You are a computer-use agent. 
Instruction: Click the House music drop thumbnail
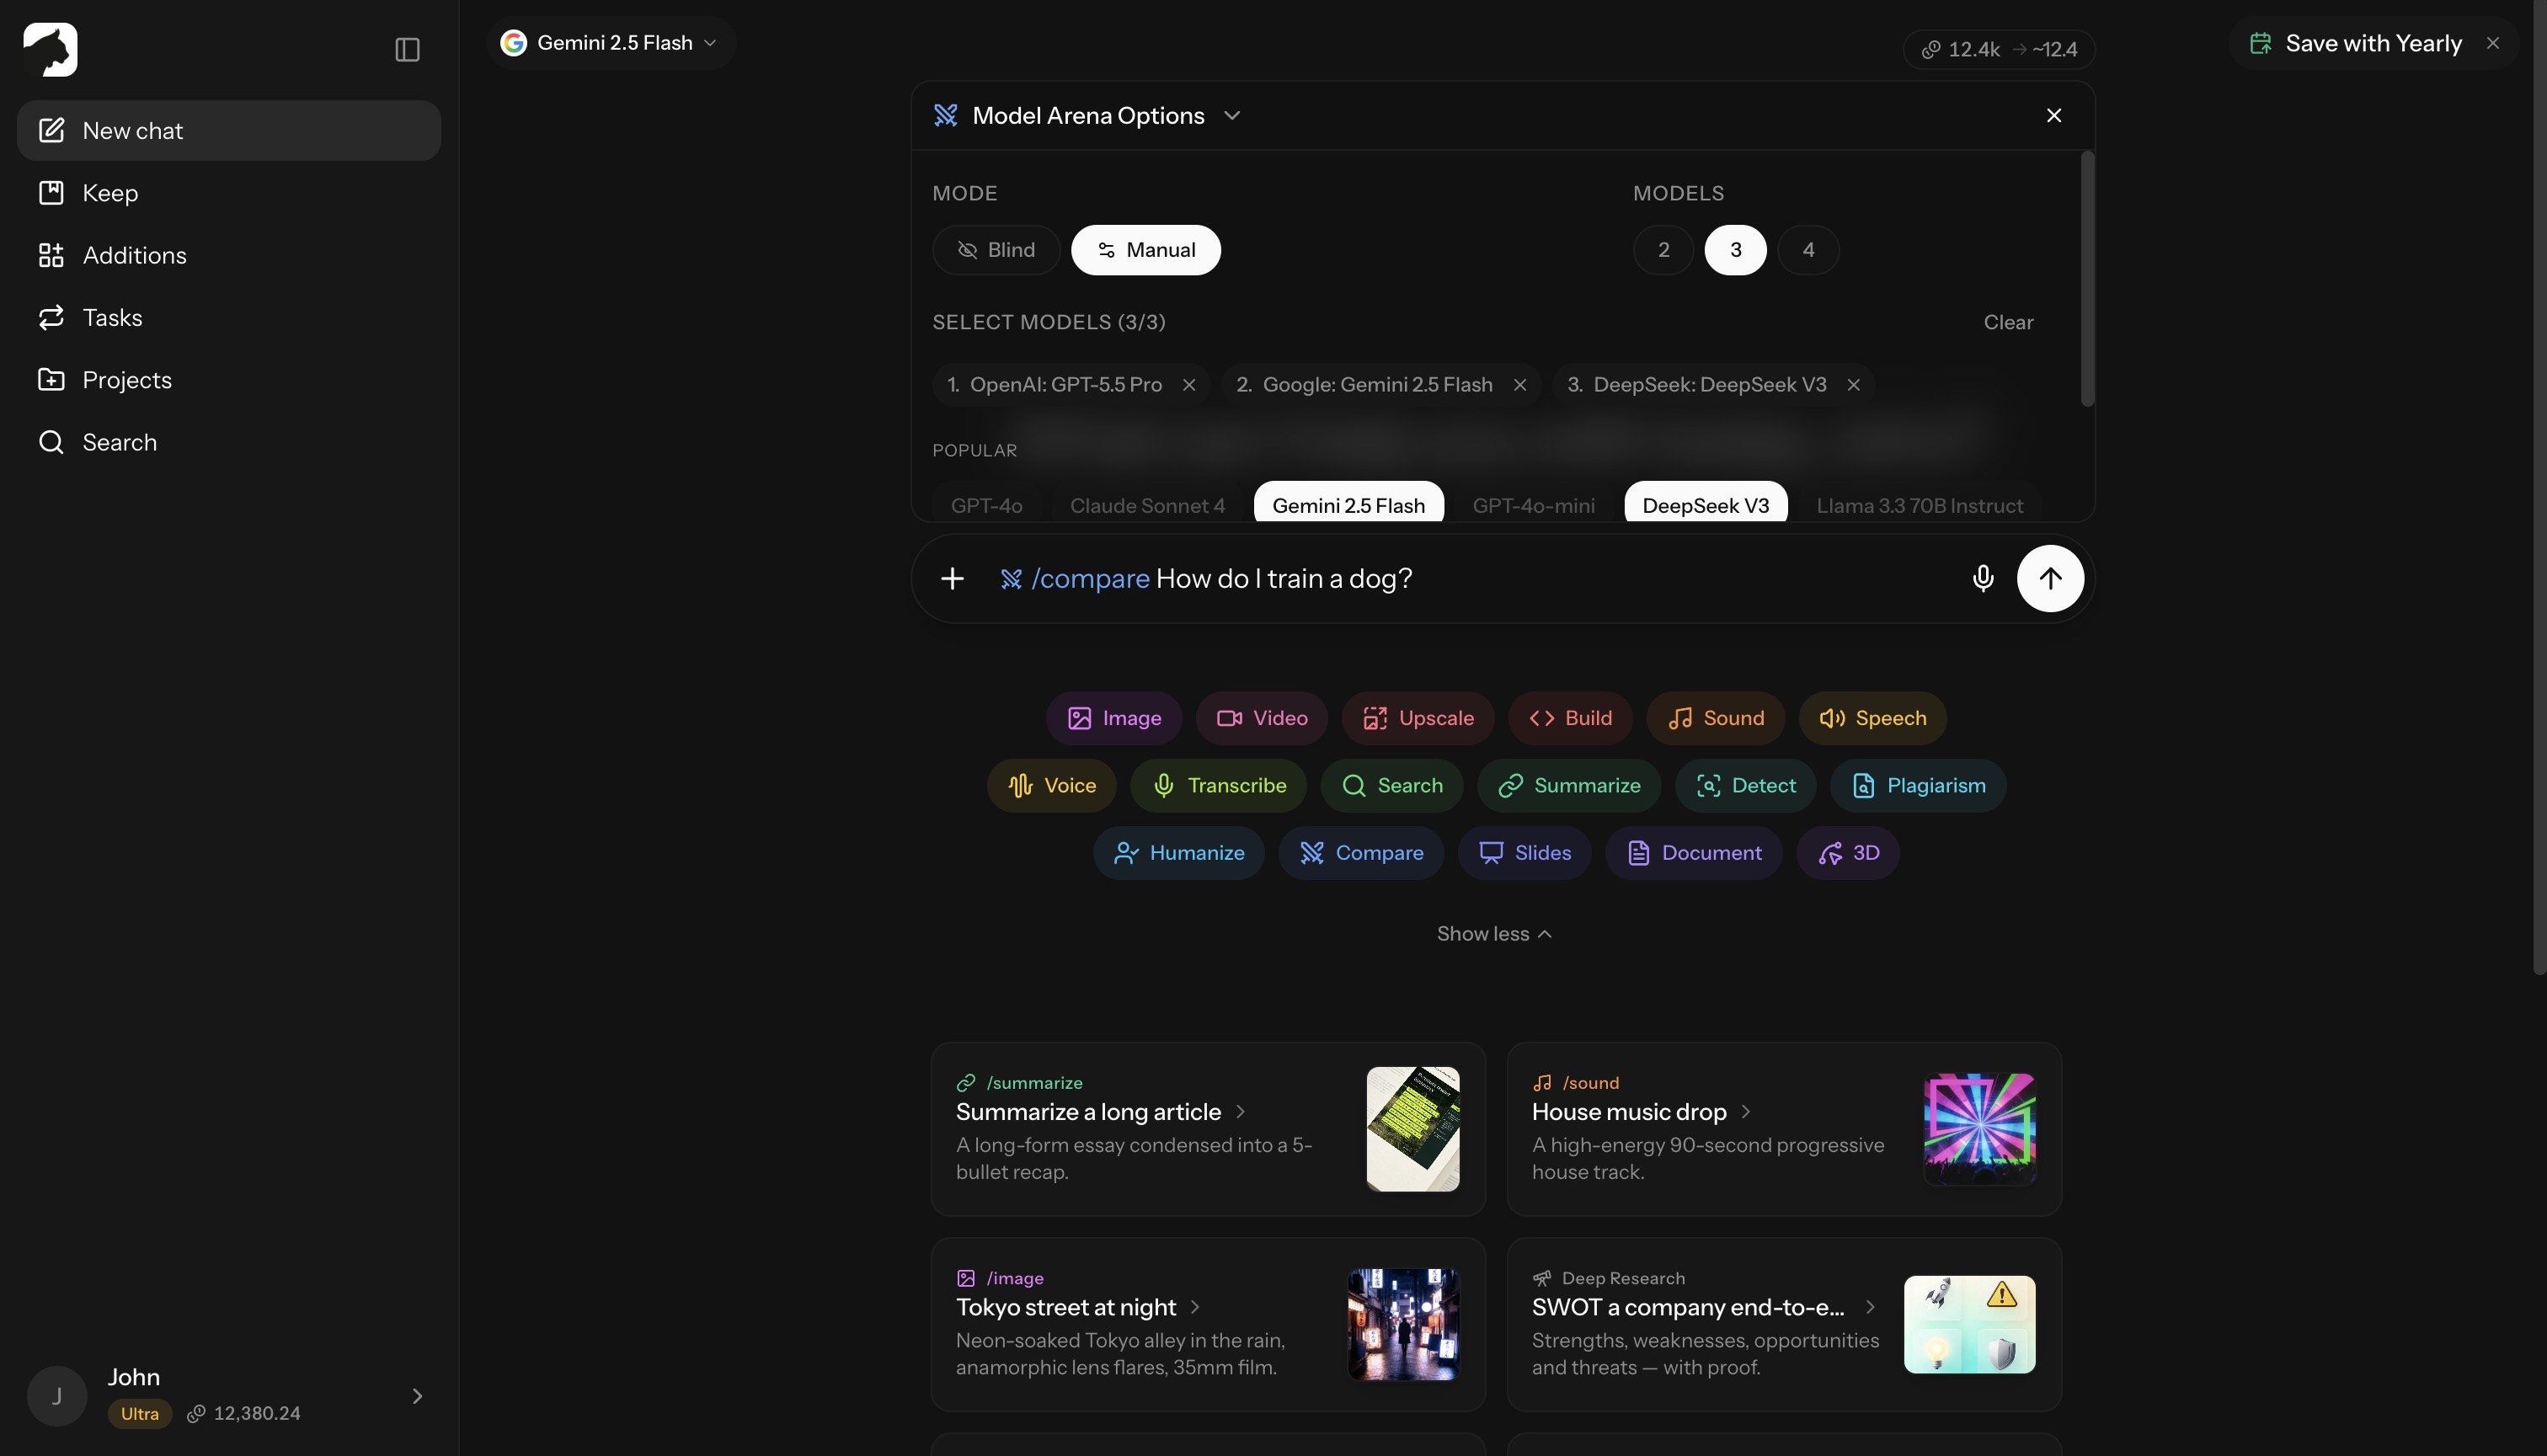pos(1979,1128)
